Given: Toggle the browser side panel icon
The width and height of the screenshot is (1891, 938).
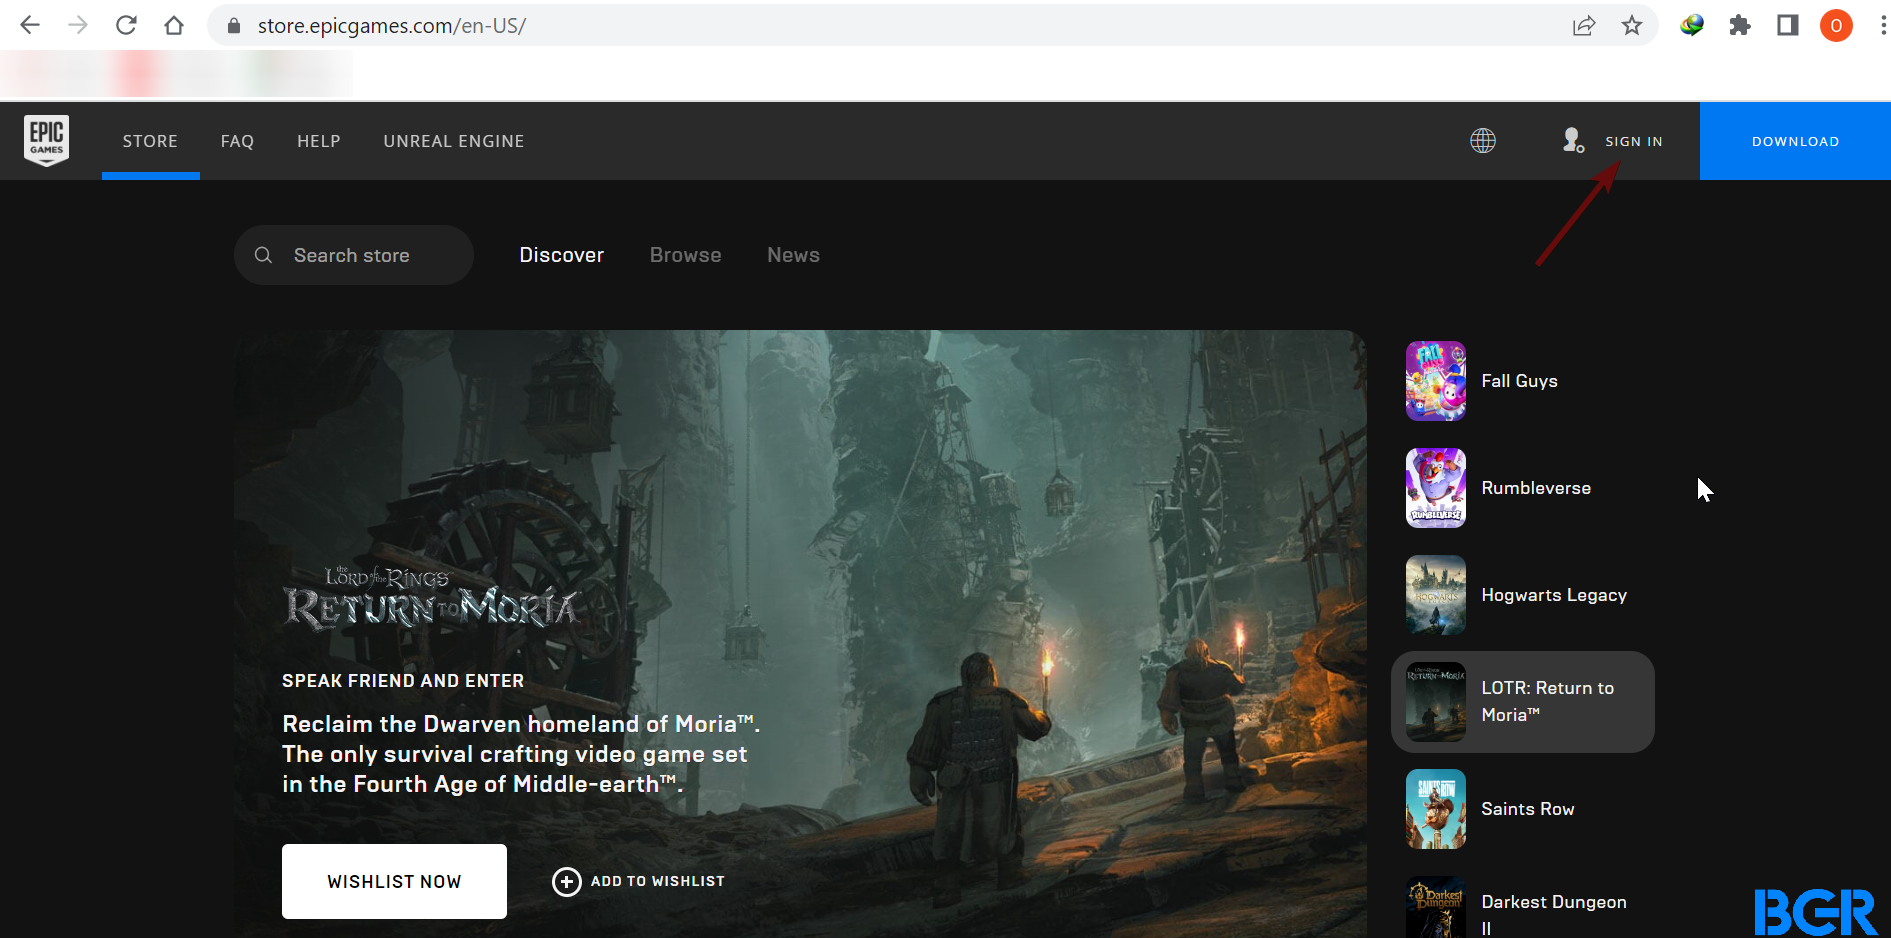Looking at the screenshot, I should [x=1788, y=25].
